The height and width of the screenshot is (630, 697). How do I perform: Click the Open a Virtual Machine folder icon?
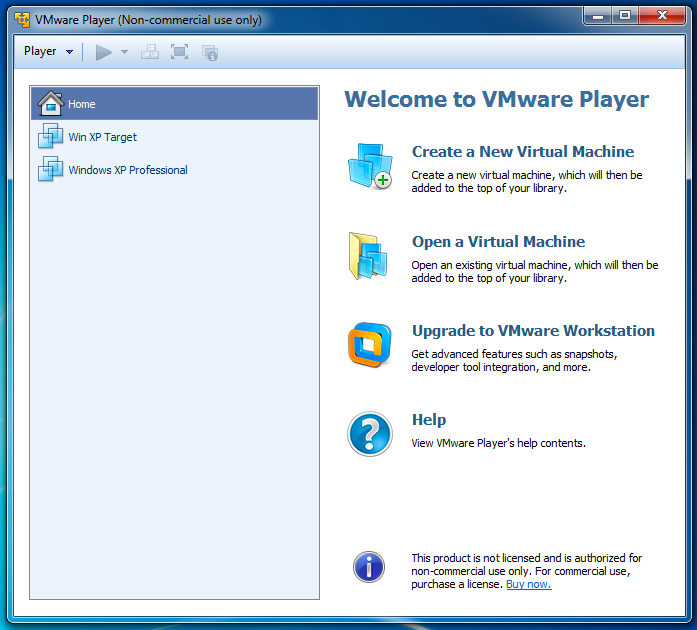pyautogui.click(x=368, y=255)
